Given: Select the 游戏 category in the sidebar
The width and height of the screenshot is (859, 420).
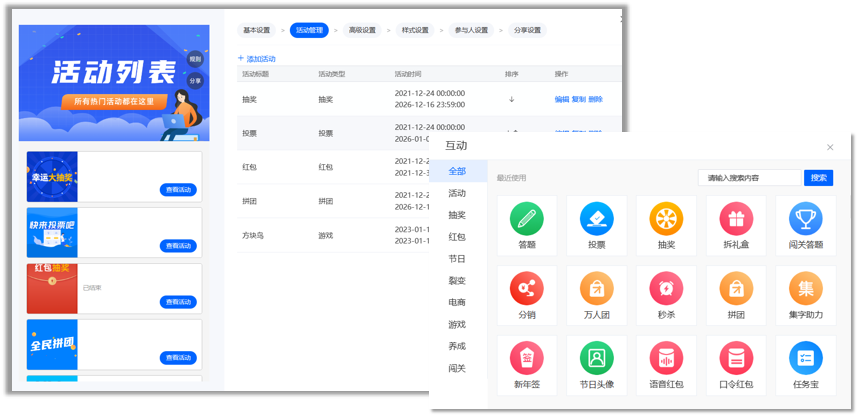Looking at the screenshot, I should [457, 324].
